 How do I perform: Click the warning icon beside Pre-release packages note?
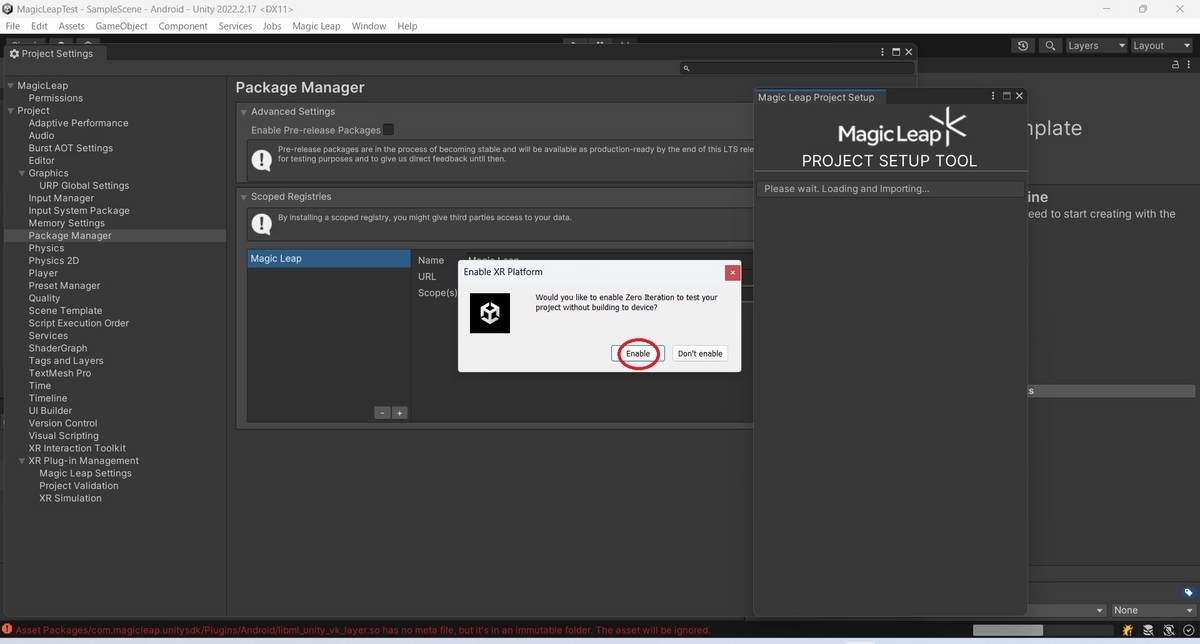tap(262, 158)
